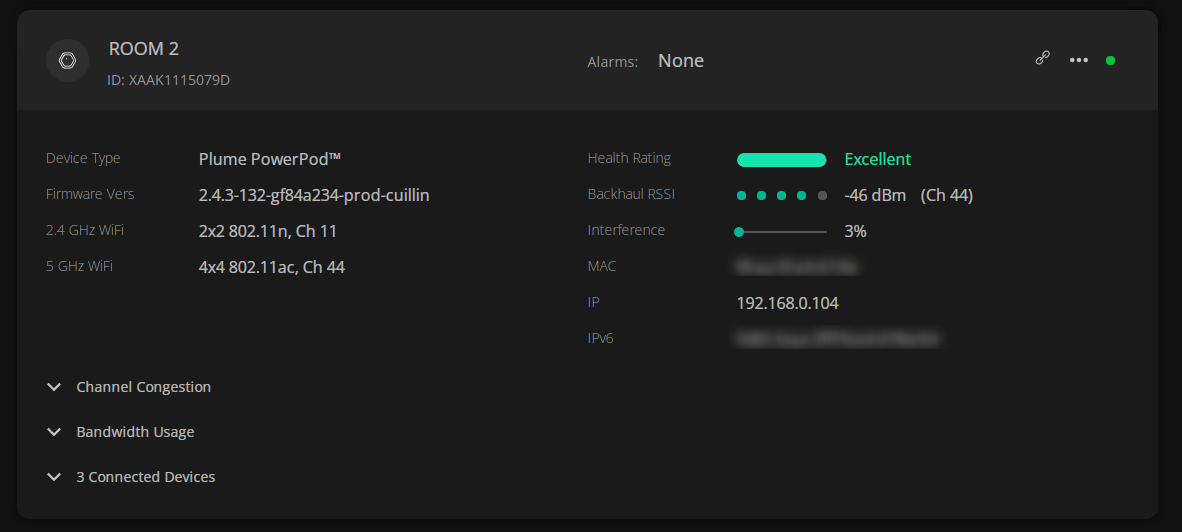Click the blurred MAC address value
The image size is (1182, 532).
tap(796, 267)
